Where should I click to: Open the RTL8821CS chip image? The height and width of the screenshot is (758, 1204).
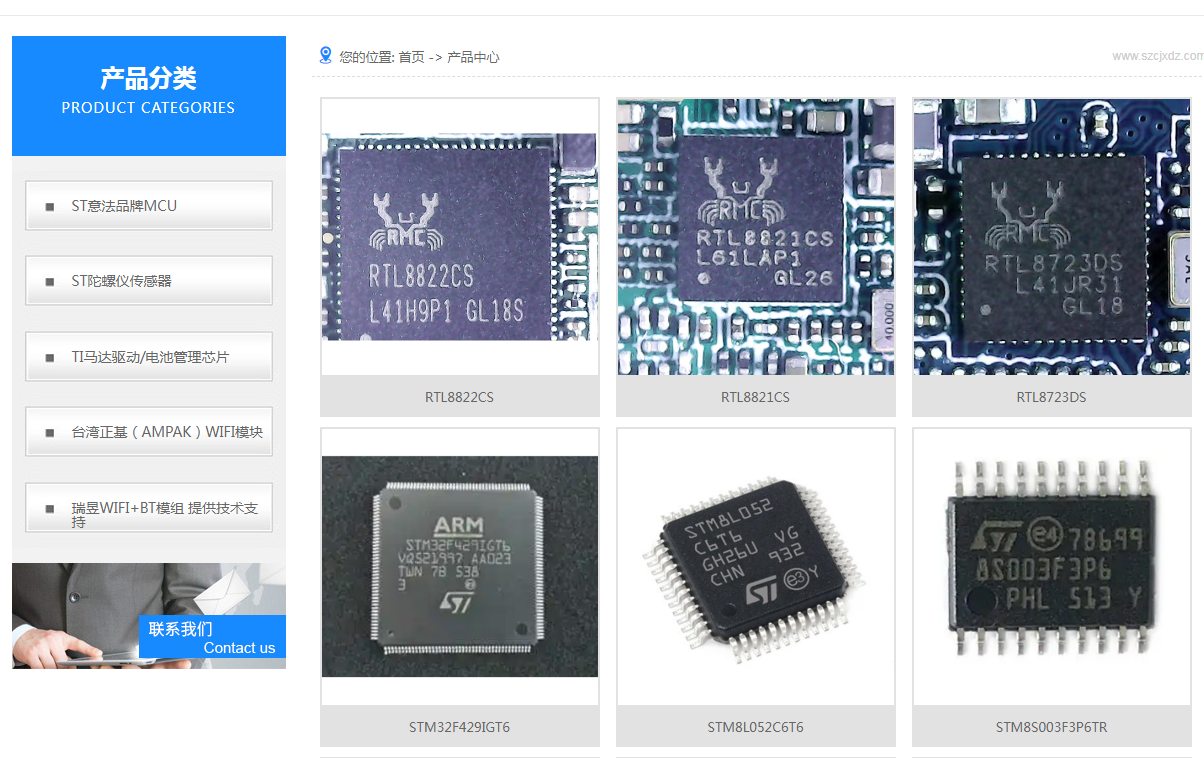point(756,237)
